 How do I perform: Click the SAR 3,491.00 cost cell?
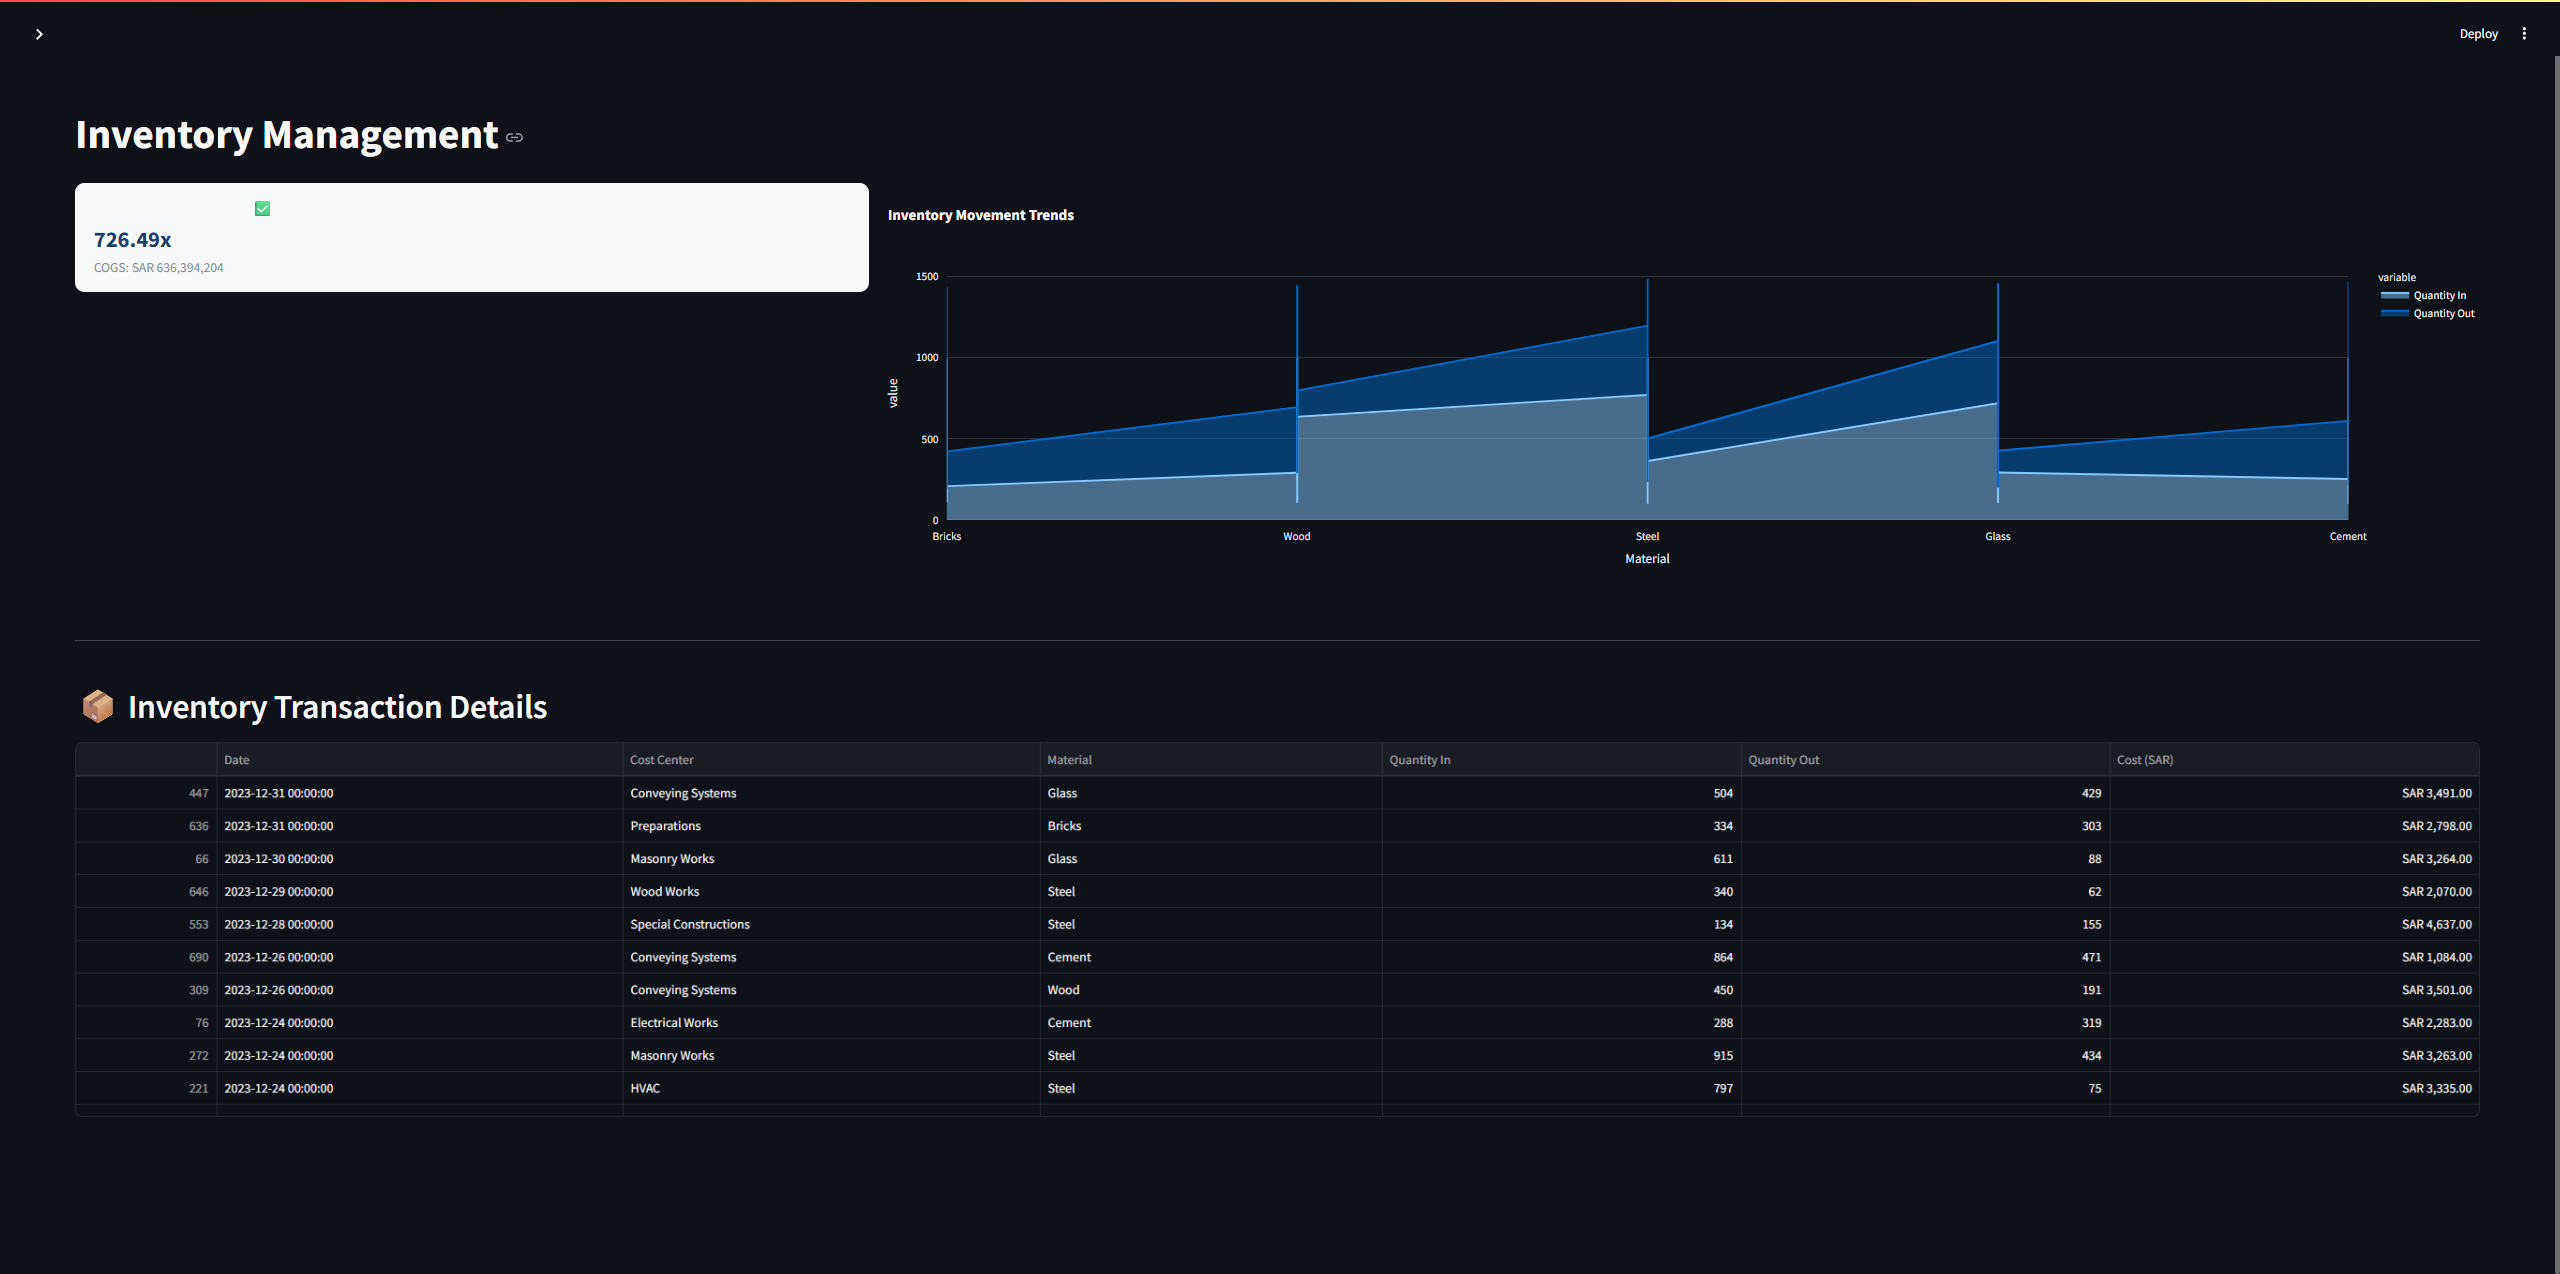pyautogui.click(x=2294, y=793)
